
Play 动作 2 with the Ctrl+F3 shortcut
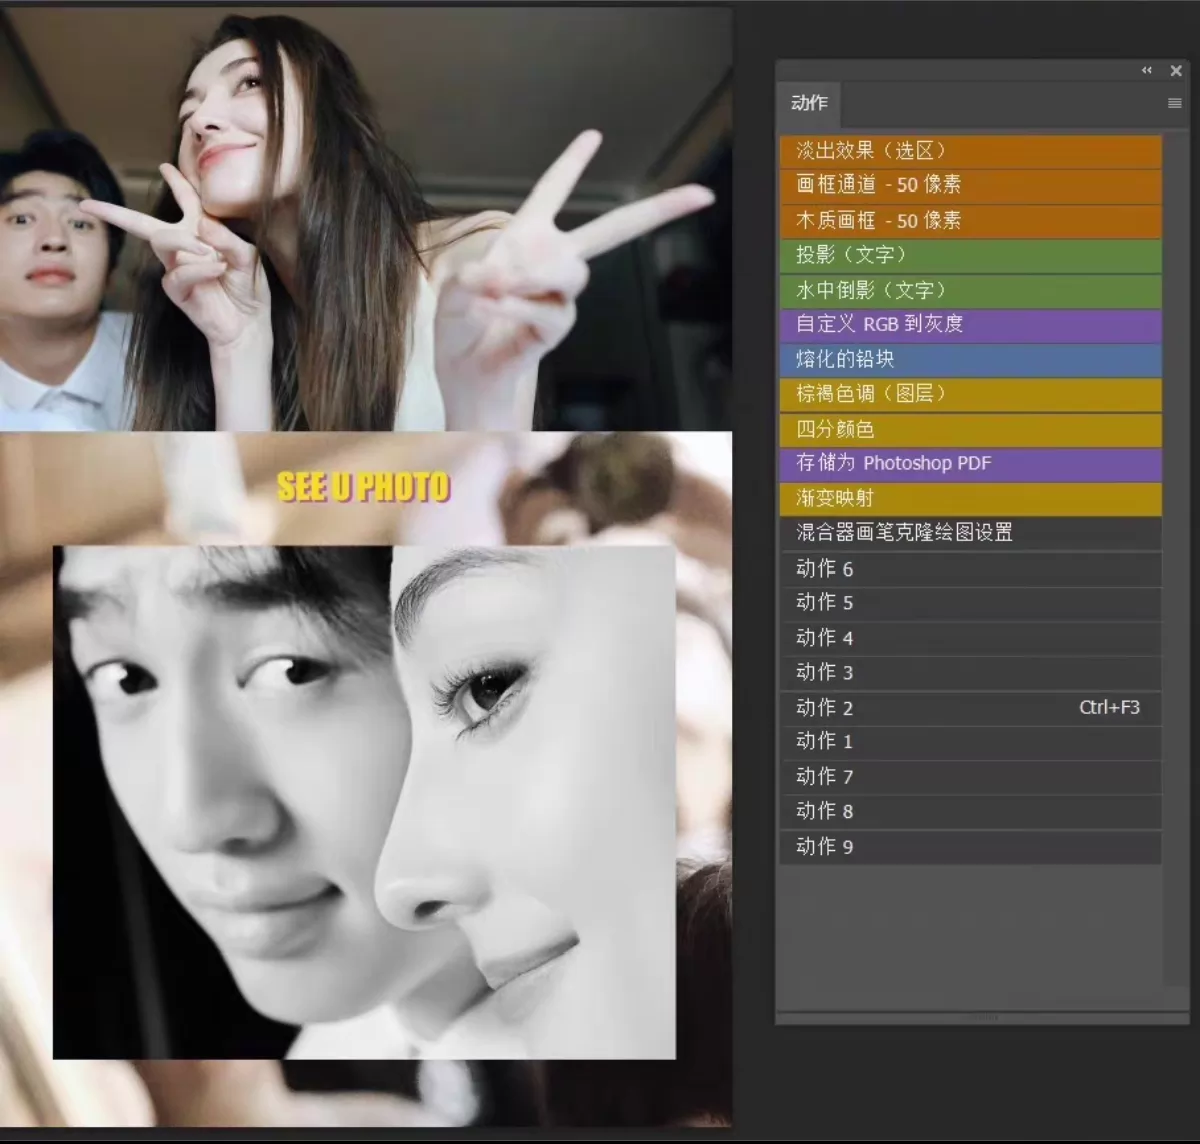pyautogui.click(x=970, y=708)
